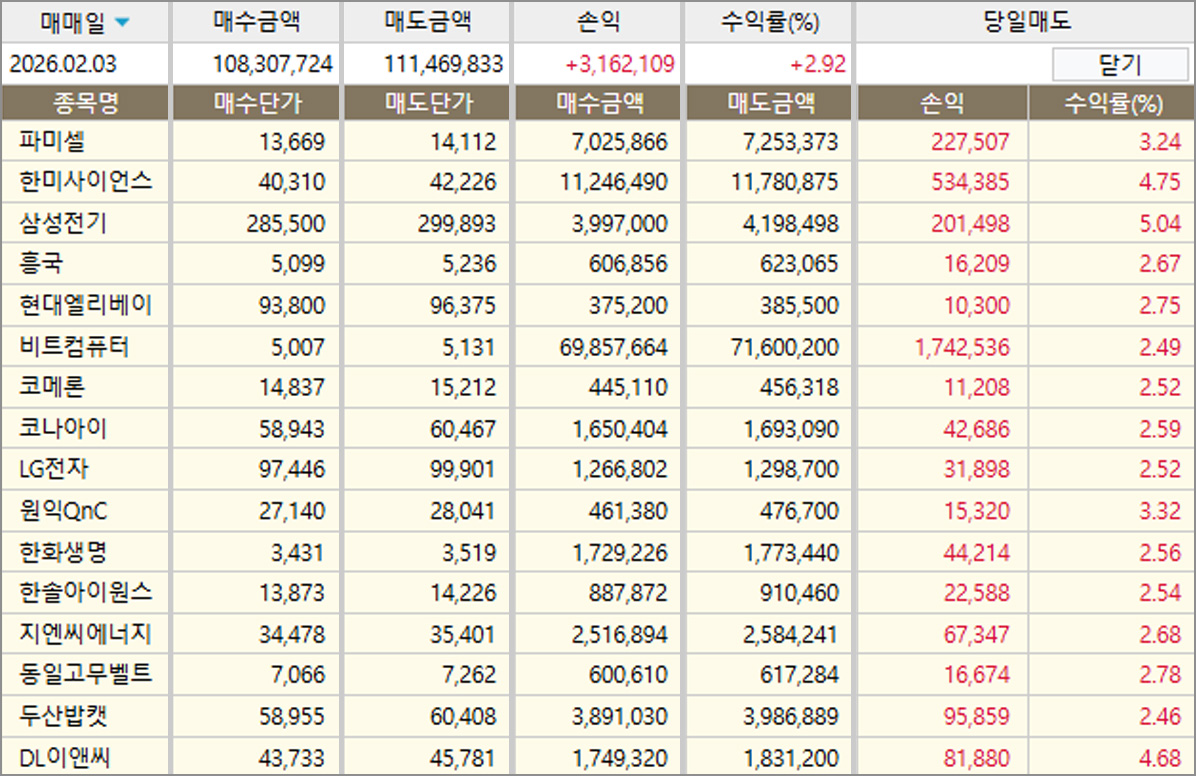Click the total profit +3,162,109 cell
The height and width of the screenshot is (776, 1196).
(x=620, y=65)
